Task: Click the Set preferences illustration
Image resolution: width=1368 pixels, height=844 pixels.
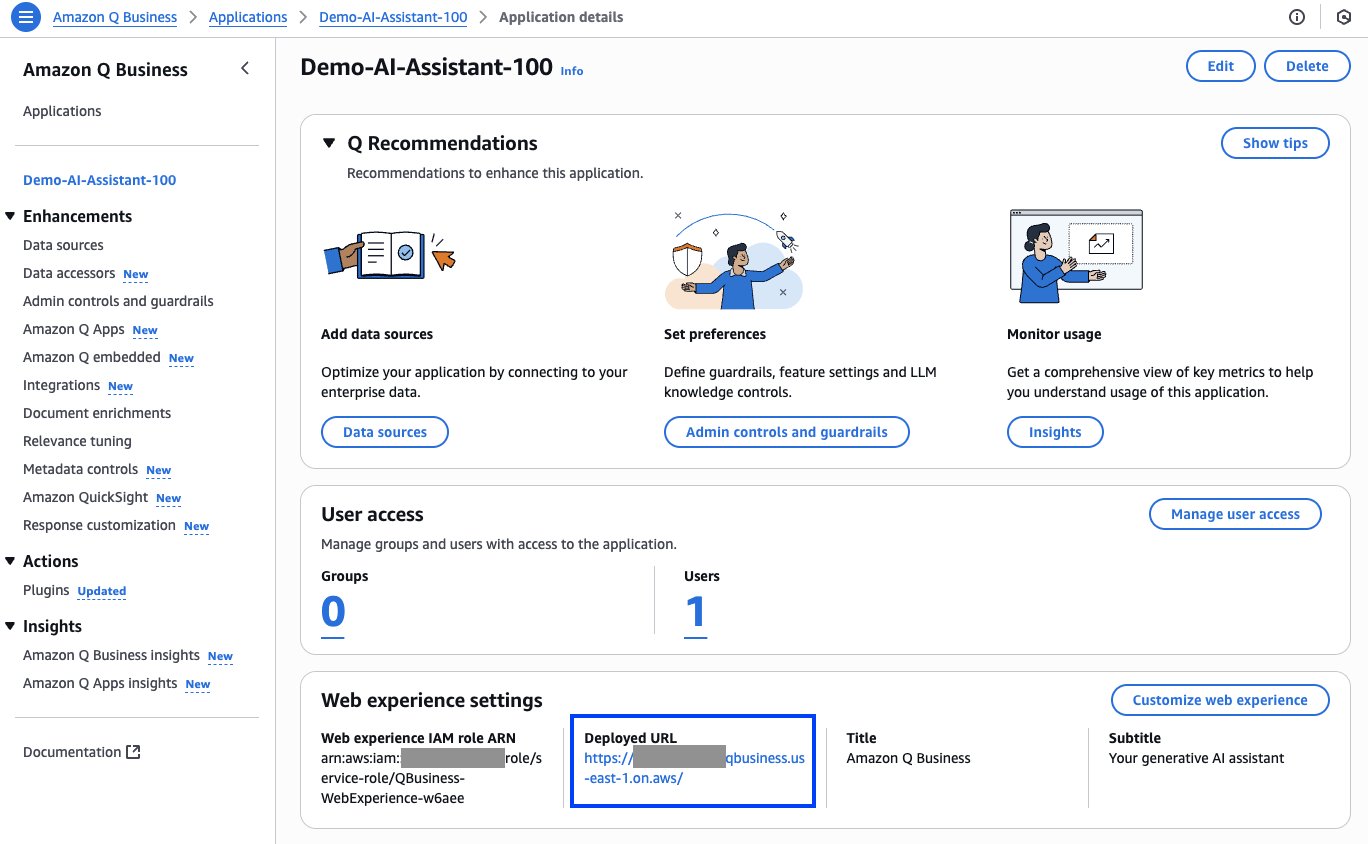Action: point(735,260)
